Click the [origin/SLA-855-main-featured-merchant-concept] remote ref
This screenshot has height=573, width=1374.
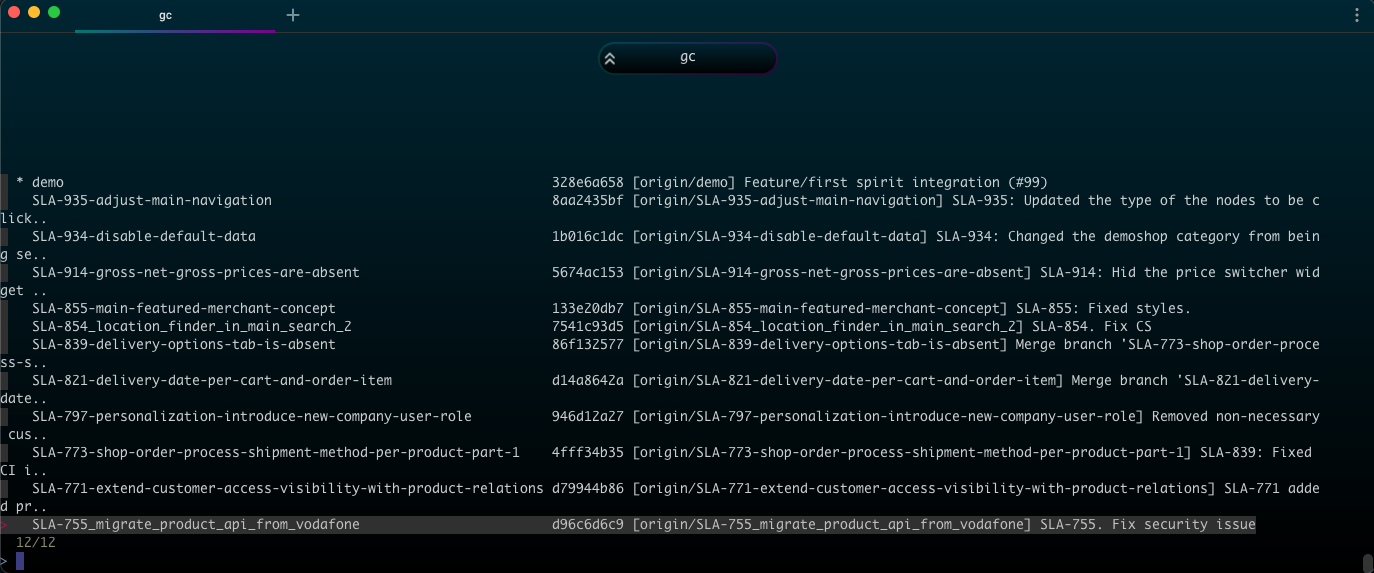pos(820,309)
